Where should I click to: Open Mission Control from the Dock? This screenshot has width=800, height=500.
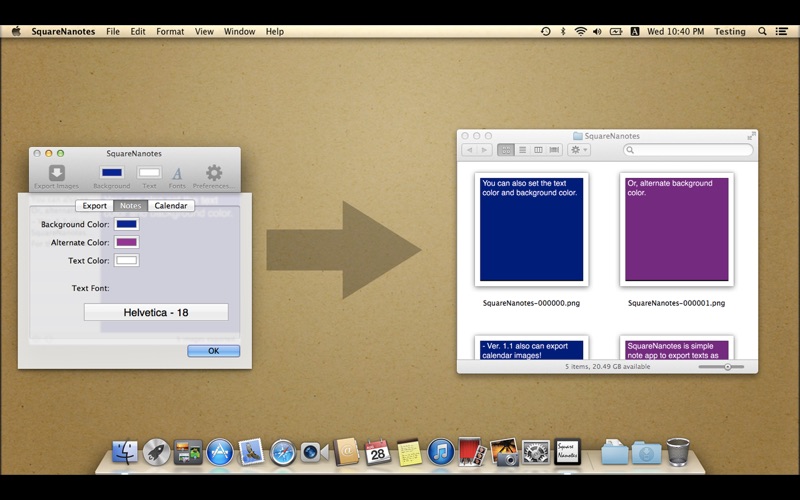coord(188,452)
